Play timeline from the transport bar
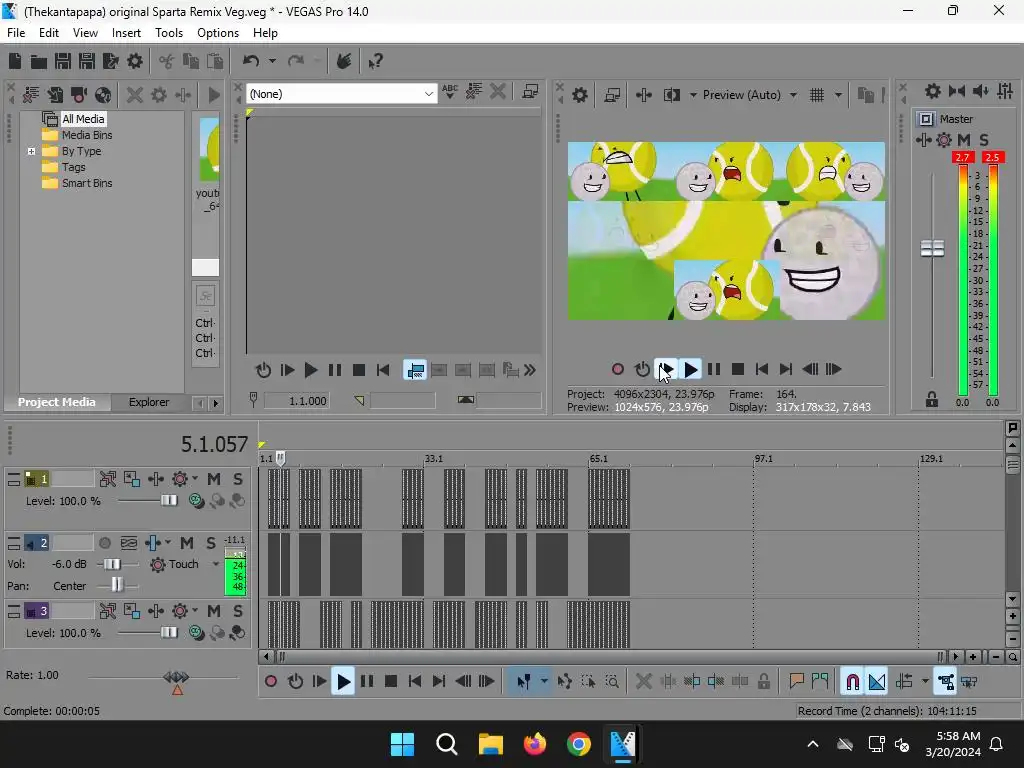The image size is (1024, 768). (x=343, y=682)
